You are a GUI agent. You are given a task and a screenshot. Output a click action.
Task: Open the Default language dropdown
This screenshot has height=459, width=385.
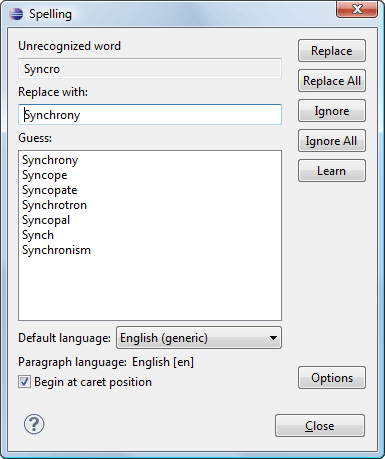coord(199,338)
